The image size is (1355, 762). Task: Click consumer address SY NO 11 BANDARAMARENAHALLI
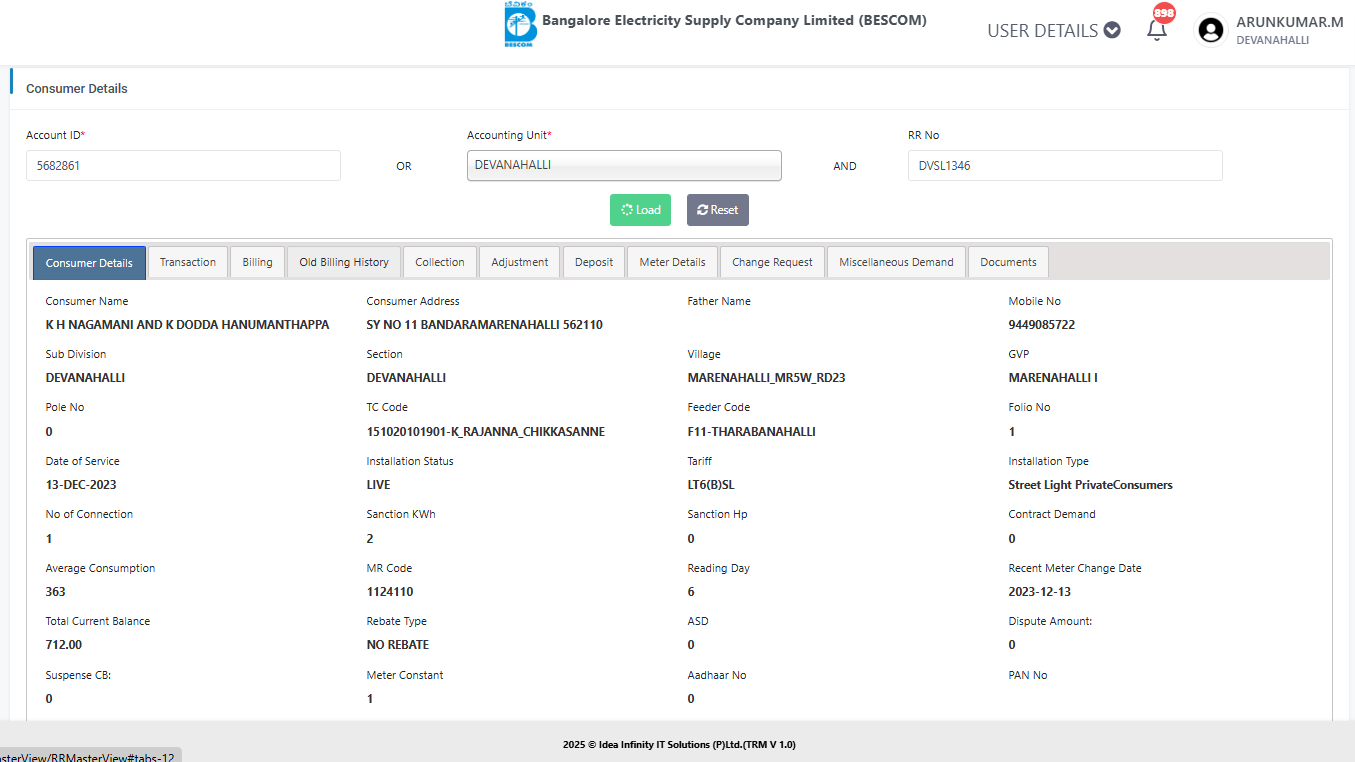[x=484, y=325]
